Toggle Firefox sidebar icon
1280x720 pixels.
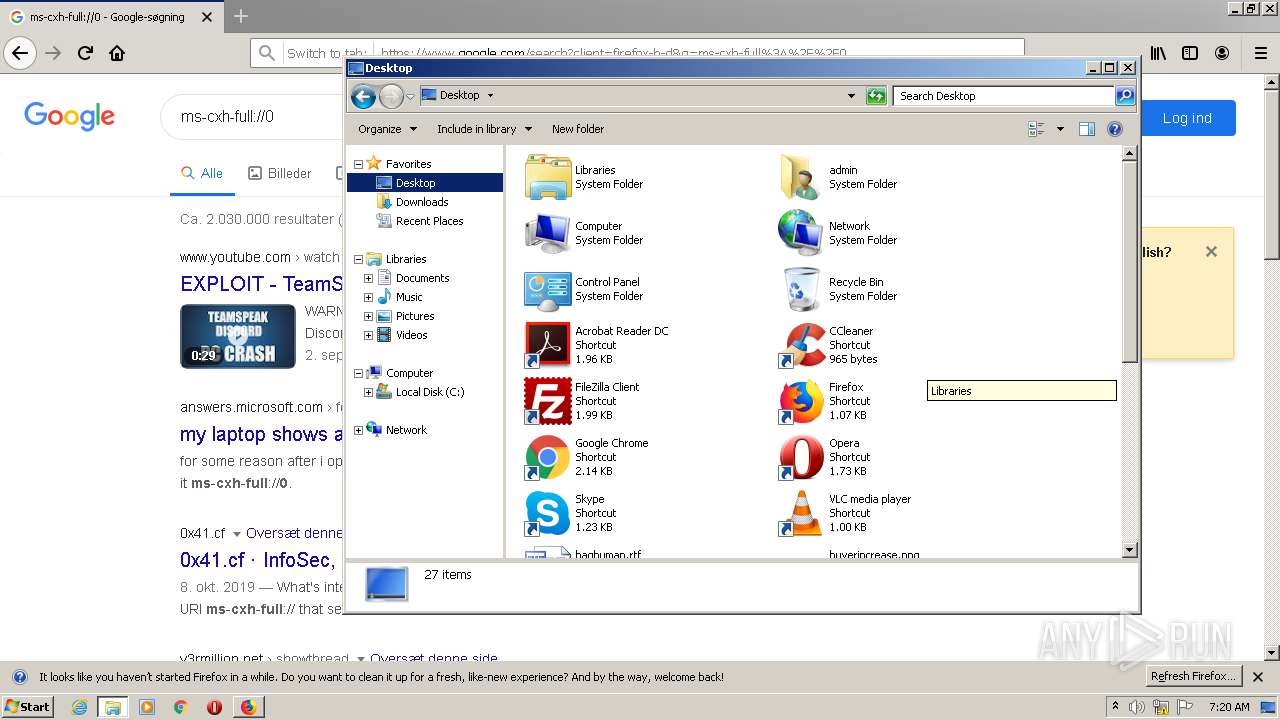(1190, 53)
